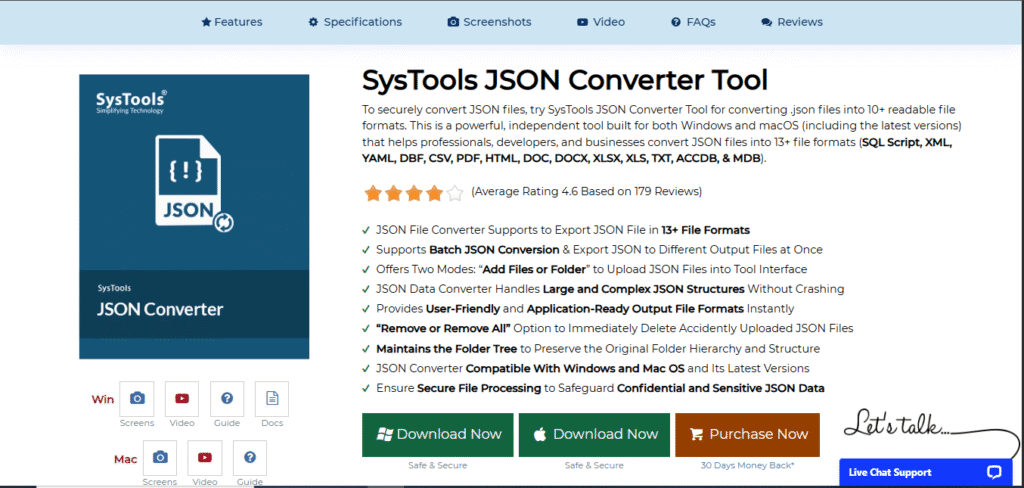
Task: Click the Apple logo on Download Now
Action: (539, 434)
